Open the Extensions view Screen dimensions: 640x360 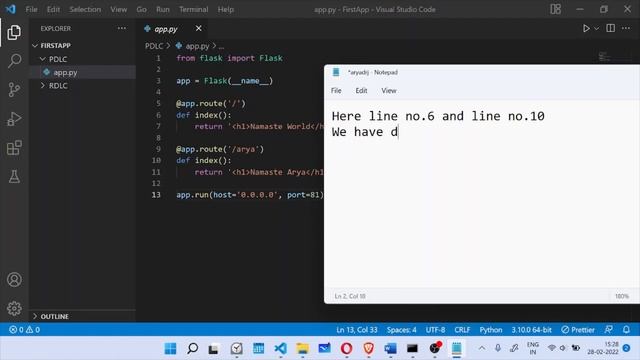tap(14, 148)
